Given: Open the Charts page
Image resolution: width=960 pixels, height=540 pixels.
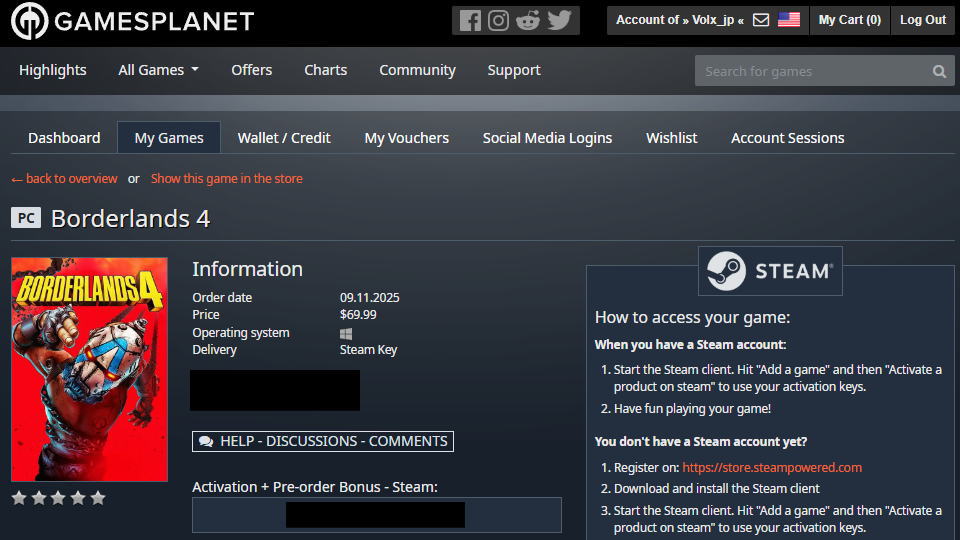Looking at the screenshot, I should point(326,70).
